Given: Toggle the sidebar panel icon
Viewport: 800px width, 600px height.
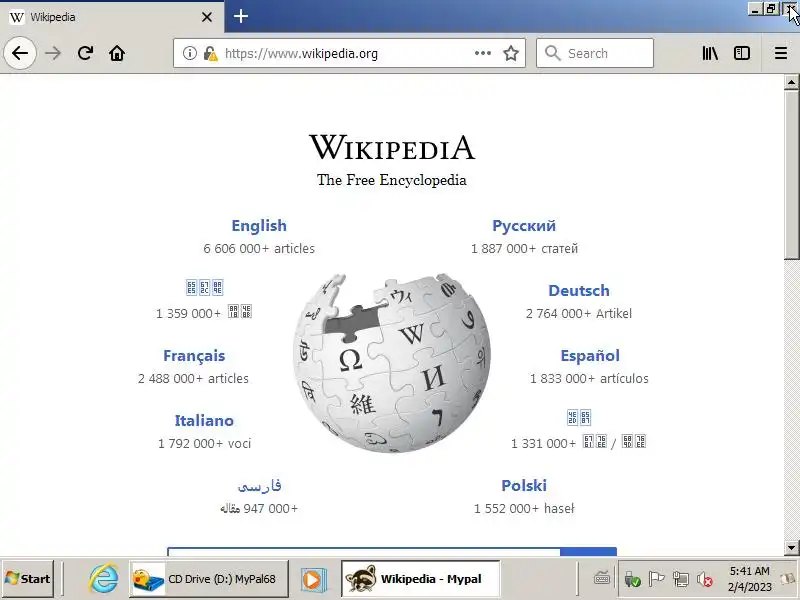Looking at the screenshot, I should (742, 53).
